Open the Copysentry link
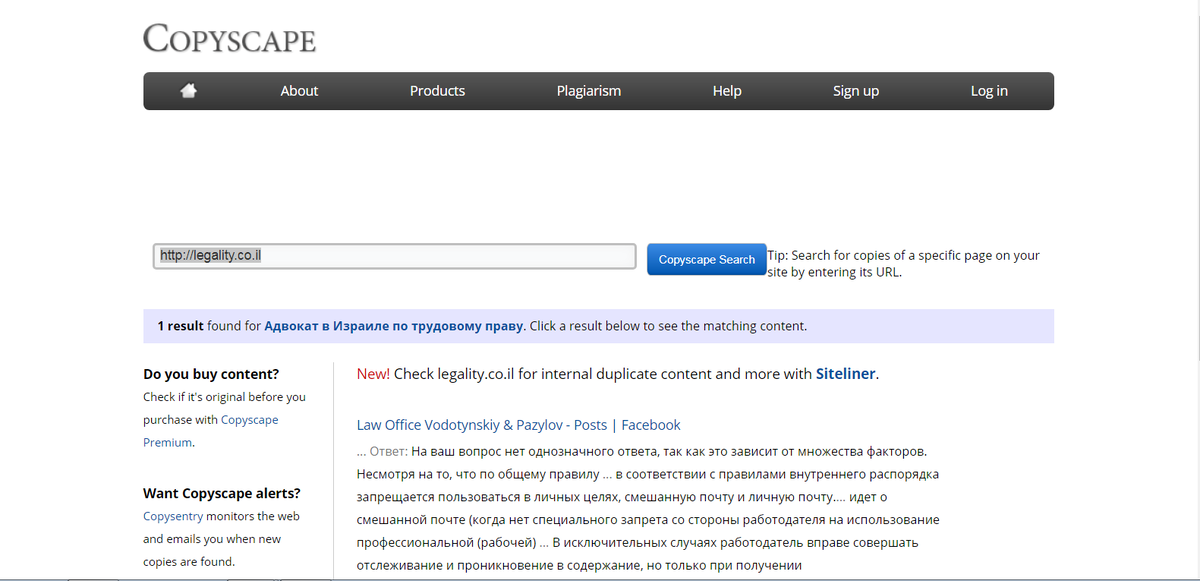Viewport: 1200px width, 581px height. (173, 517)
